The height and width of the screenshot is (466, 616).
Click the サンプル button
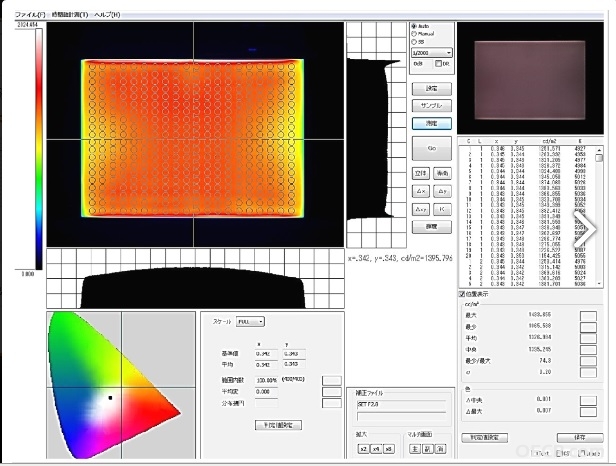(431, 106)
